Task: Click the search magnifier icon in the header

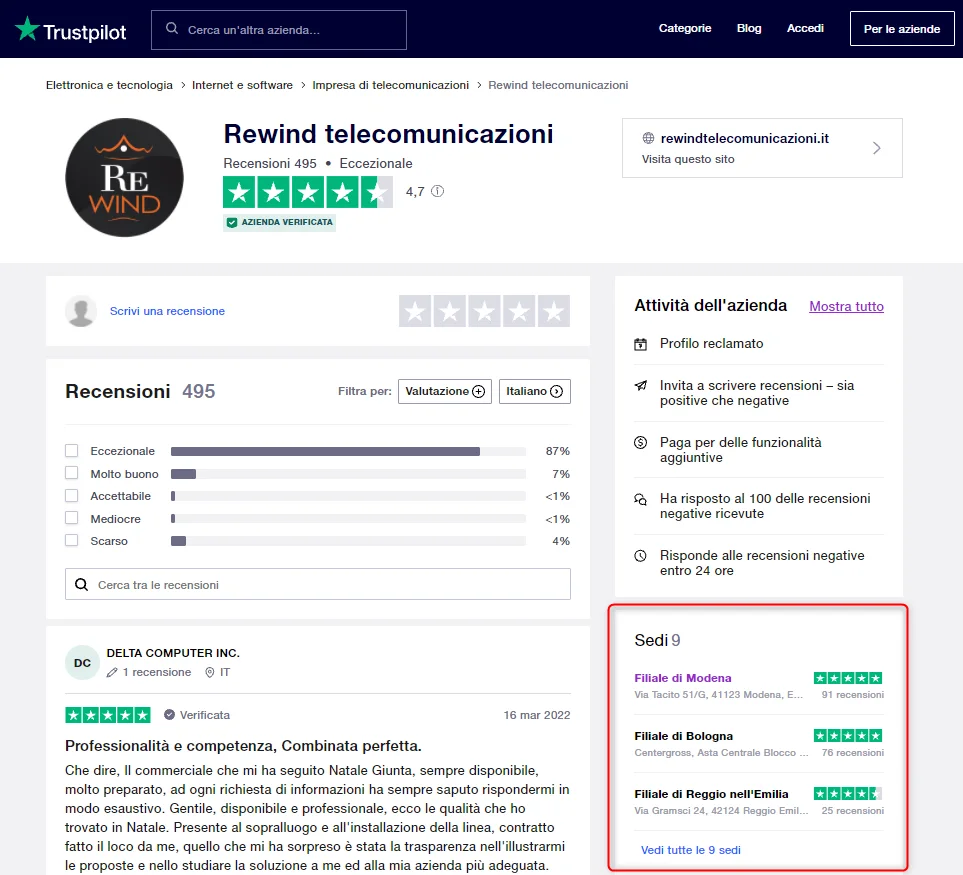Action: (172, 29)
